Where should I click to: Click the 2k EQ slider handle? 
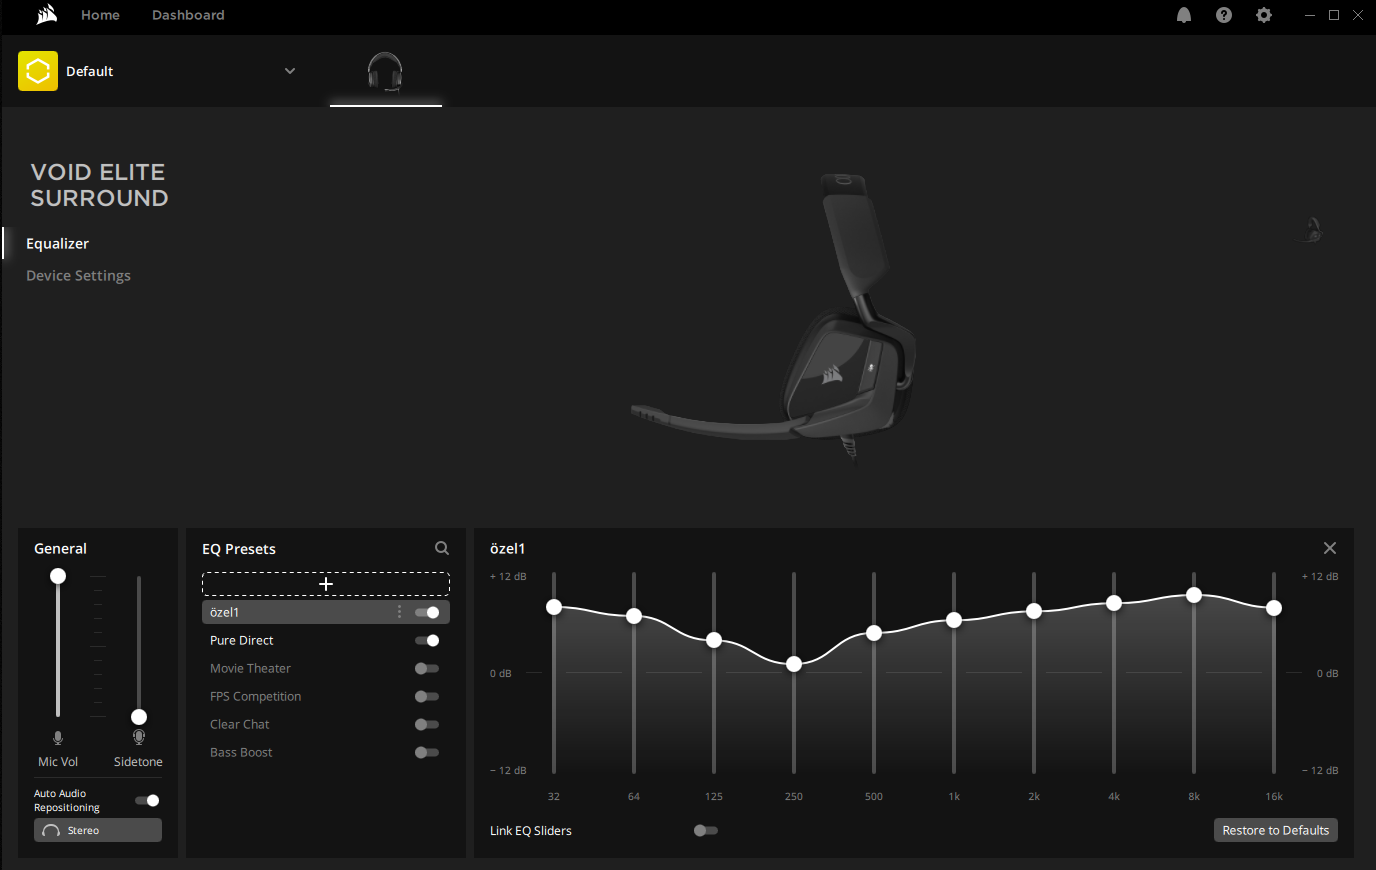(x=1034, y=611)
